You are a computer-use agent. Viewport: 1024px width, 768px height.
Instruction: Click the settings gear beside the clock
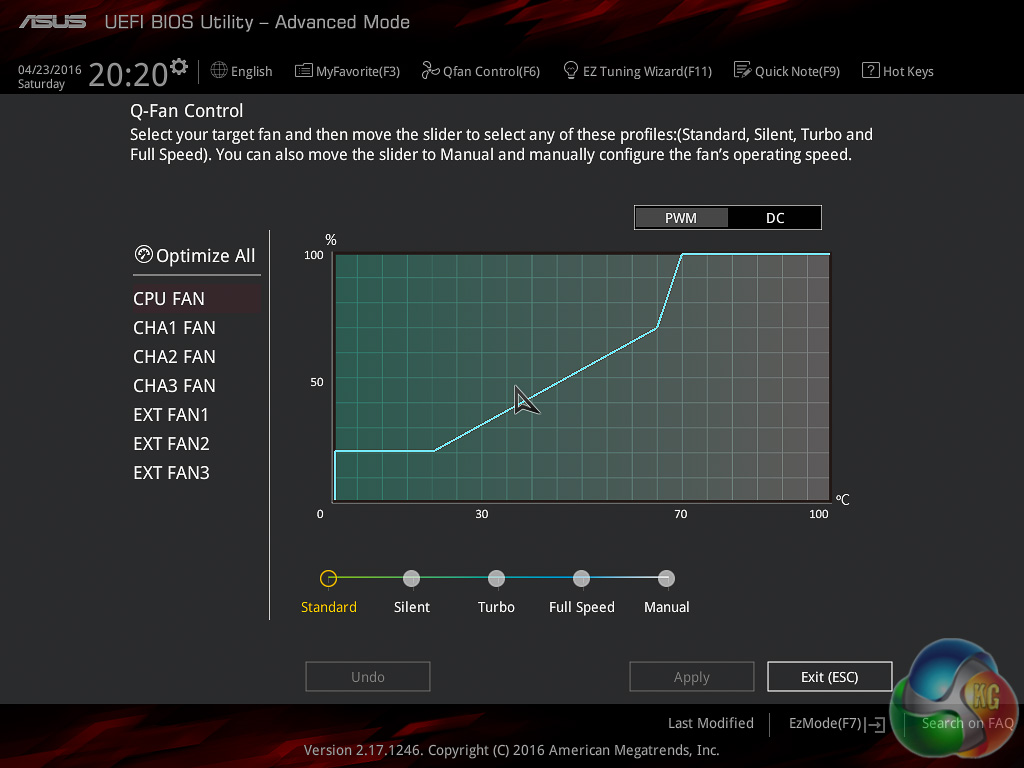178,67
